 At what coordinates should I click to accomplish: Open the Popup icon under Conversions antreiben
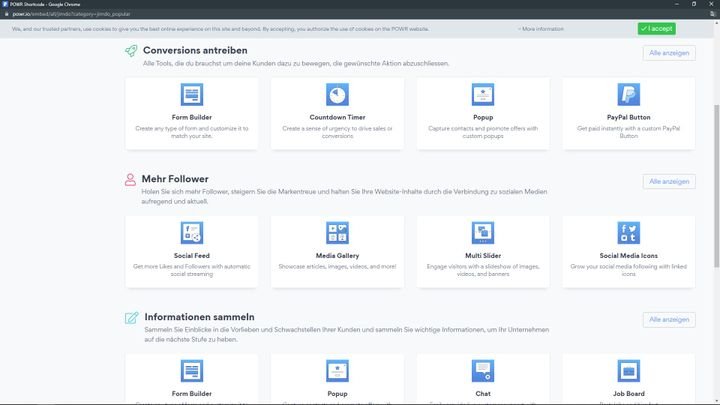pos(483,95)
